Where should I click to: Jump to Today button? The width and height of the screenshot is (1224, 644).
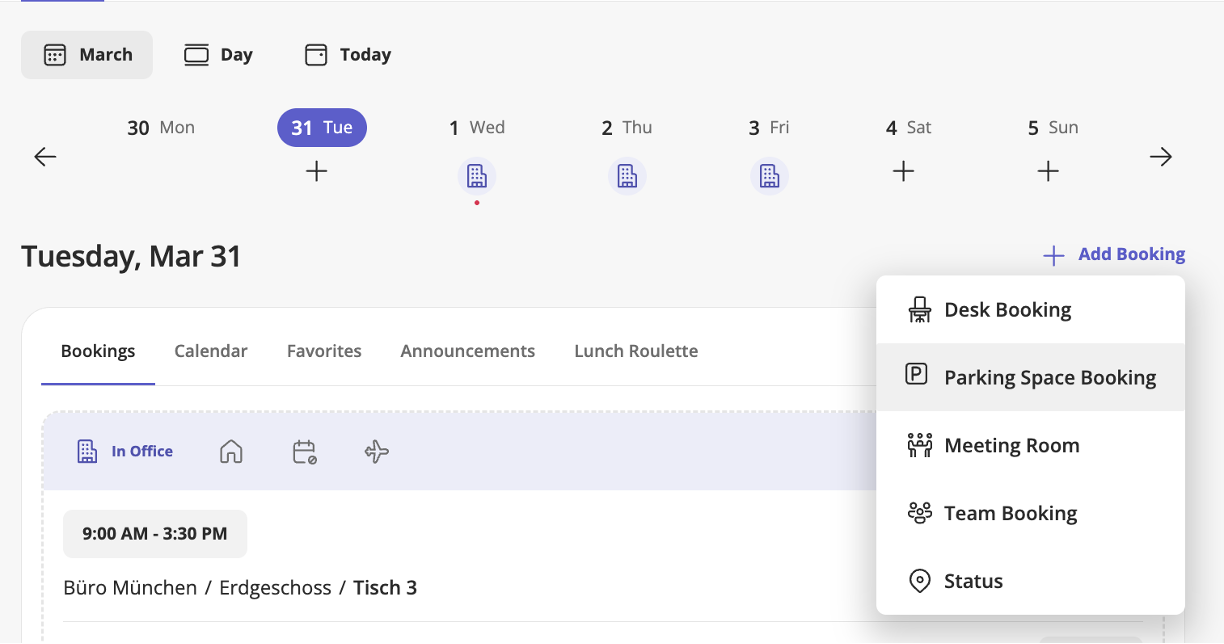pos(347,55)
